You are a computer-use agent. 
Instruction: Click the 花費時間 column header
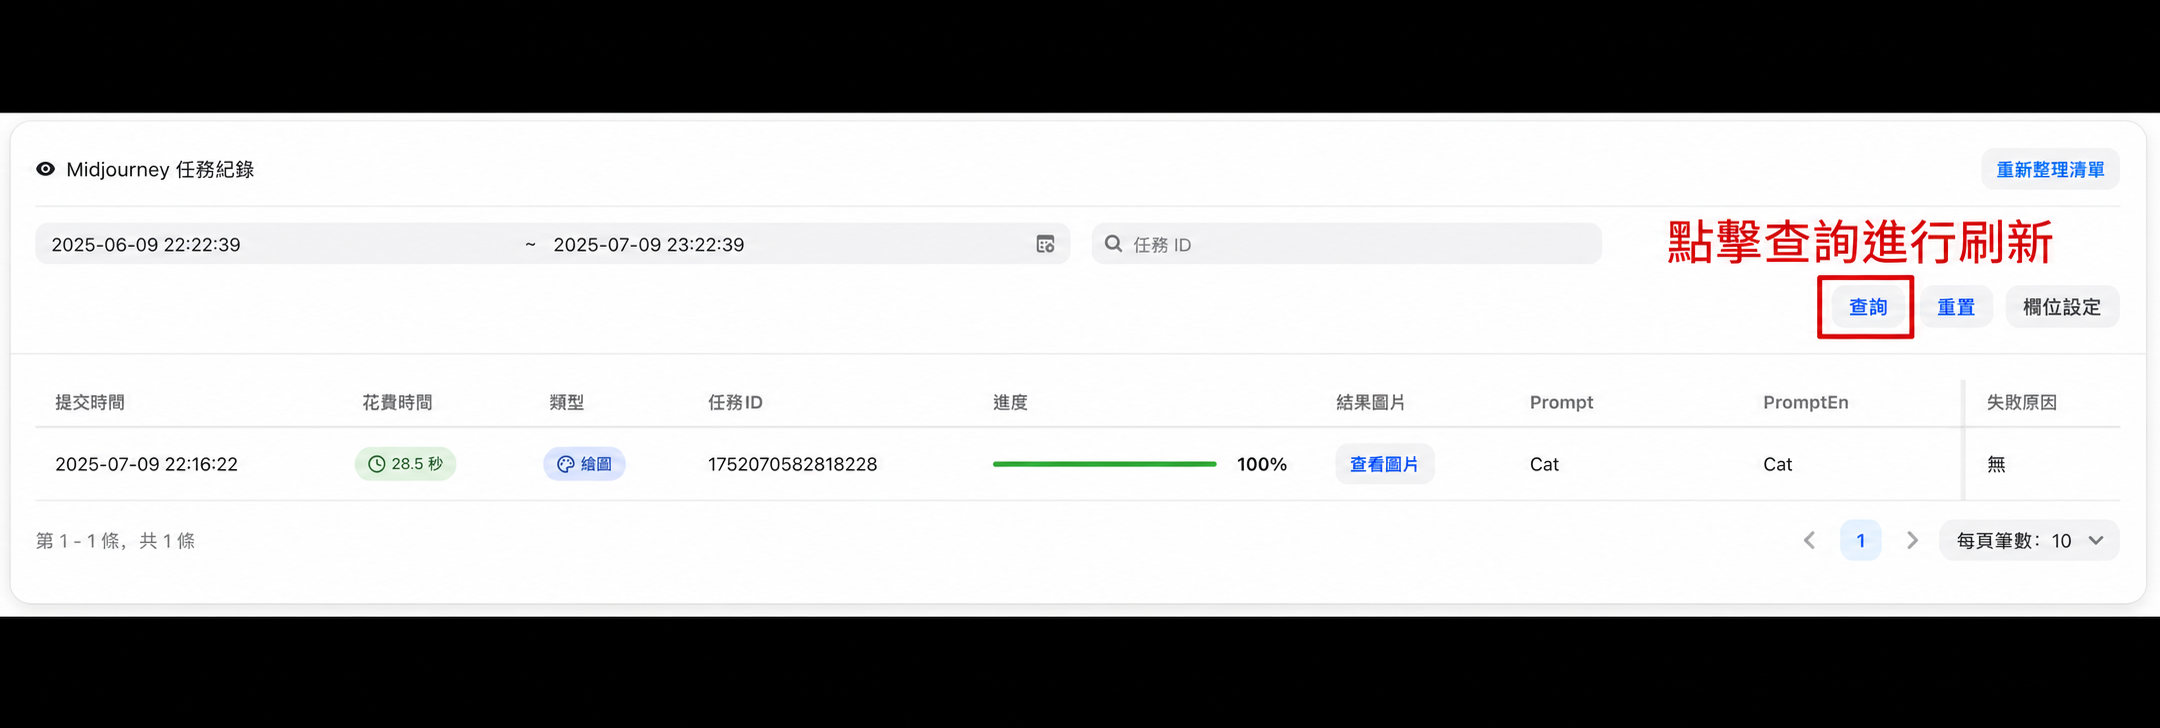pyautogui.click(x=397, y=402)
